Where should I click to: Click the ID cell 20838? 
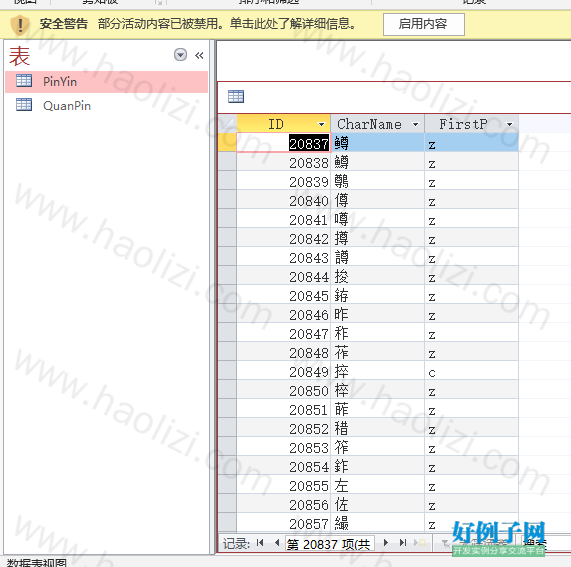point(284,162)
